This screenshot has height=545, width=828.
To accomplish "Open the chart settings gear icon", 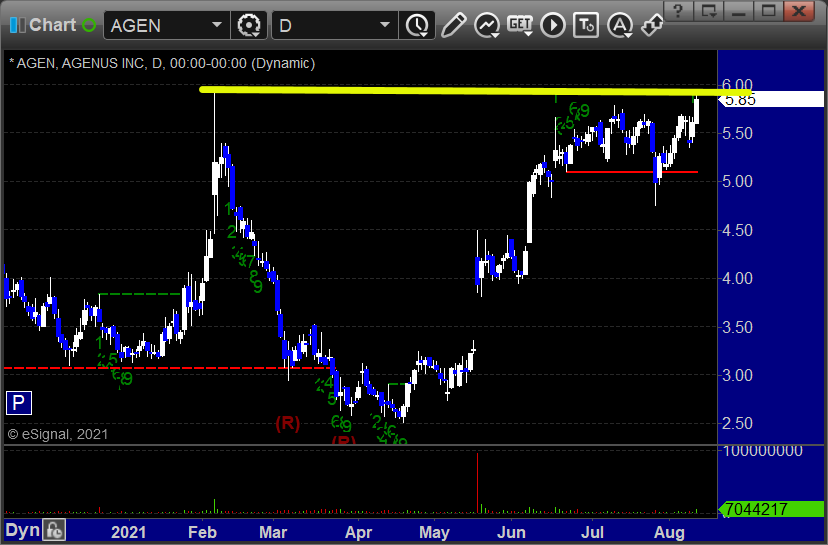I will (x=249, y=25).
